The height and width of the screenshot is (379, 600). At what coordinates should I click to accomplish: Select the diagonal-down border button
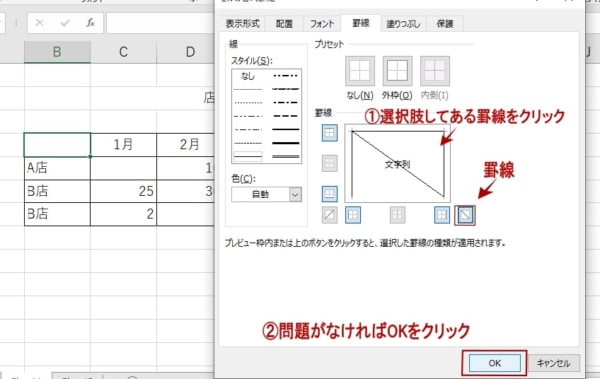pyautogui.click(x=465, y=215)
